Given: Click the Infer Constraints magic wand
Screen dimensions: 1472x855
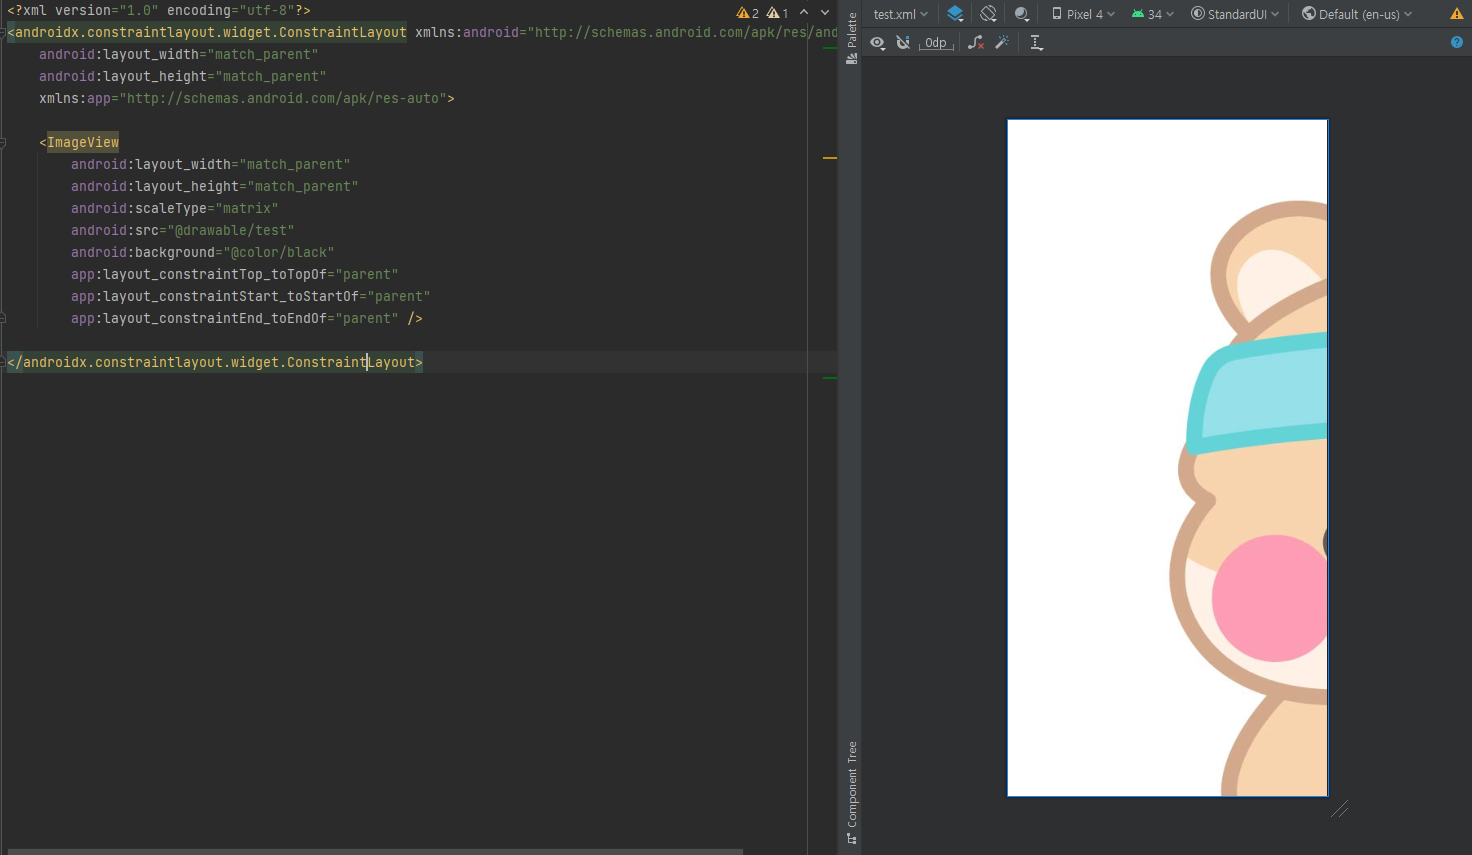Looking at the screenshot, I should click(1002, 42).
